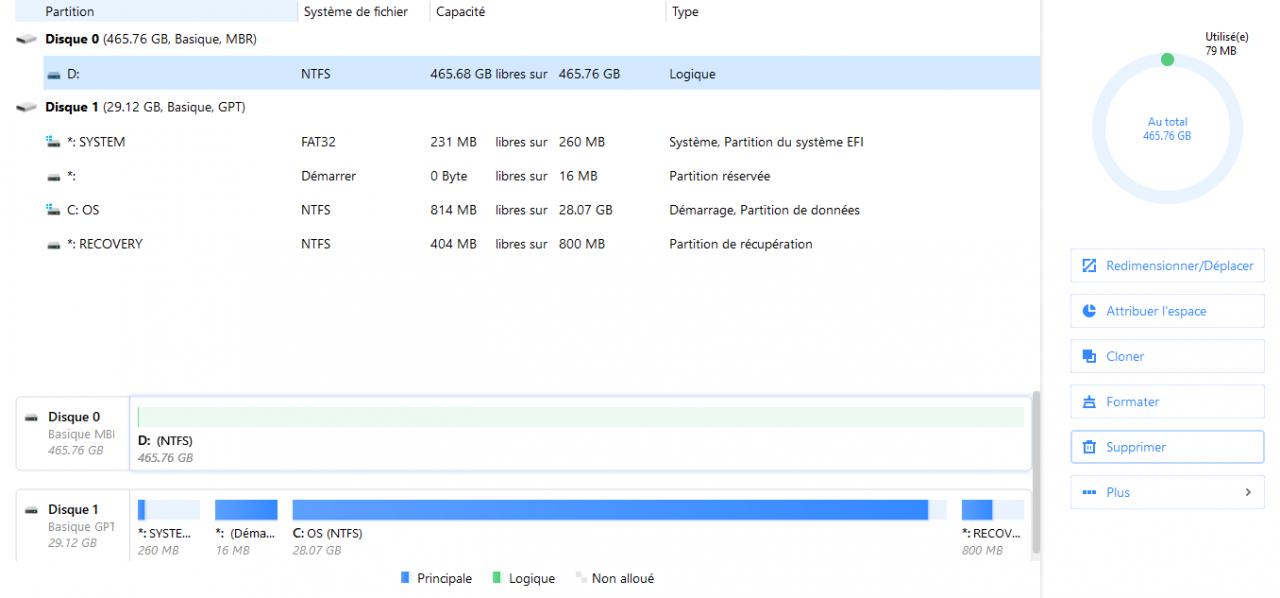The width and height of the screenshot is (1280, 598).
Task: Select the Formater button
Action: point(1167,402)
